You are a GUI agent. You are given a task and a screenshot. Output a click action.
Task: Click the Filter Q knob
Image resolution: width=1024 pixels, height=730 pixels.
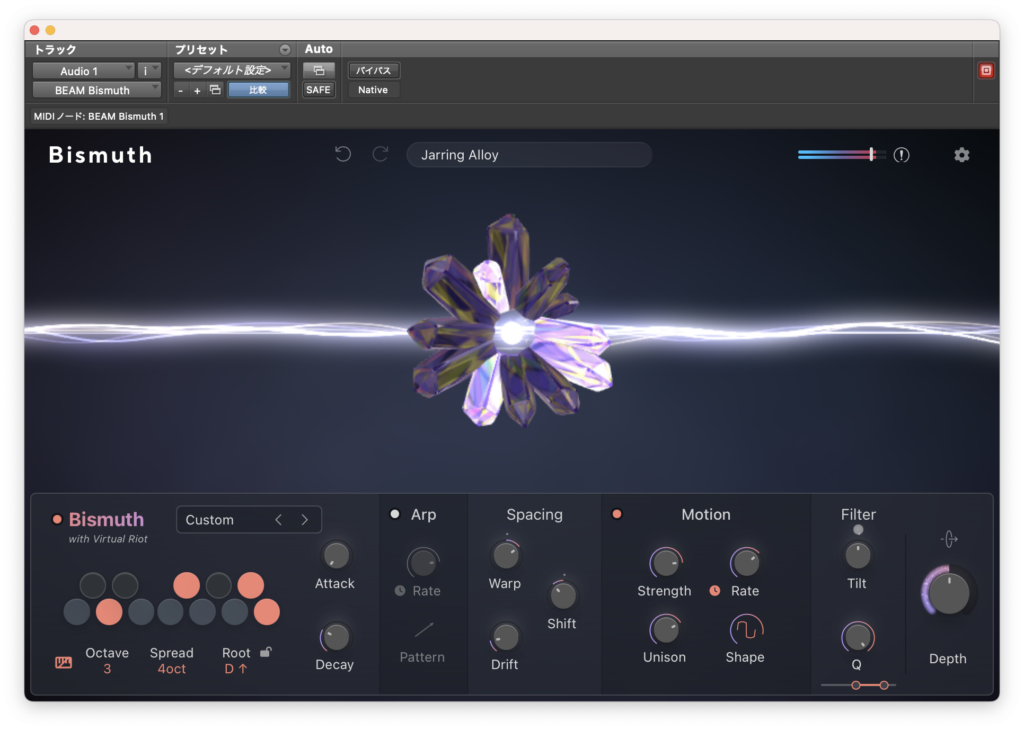pyautogui.click(x=857, y=637)
